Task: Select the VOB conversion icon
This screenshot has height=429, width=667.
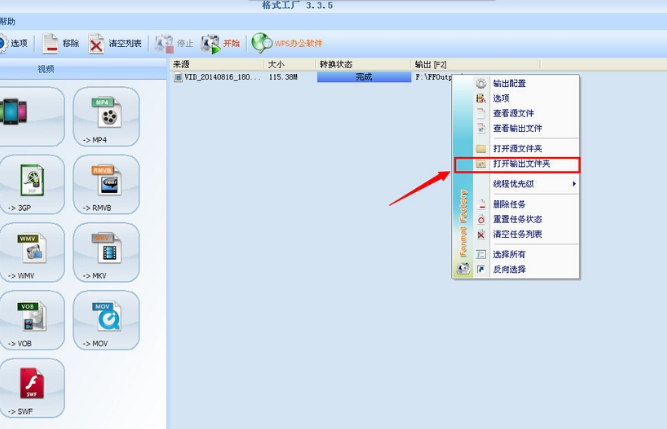Action: pyautogui.click(x=32, y=320)
